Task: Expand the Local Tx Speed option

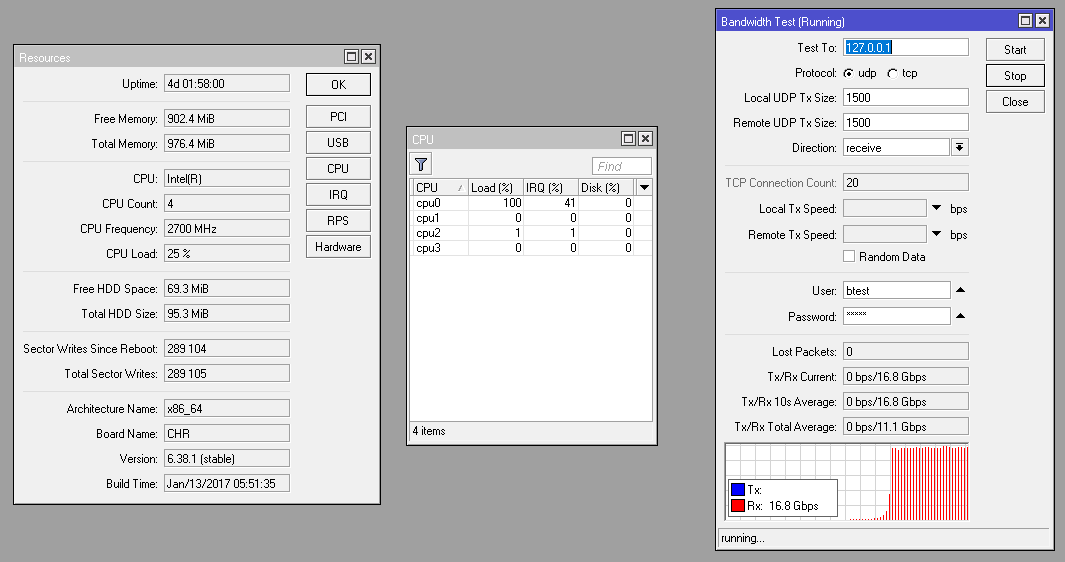Action: (x=937, y=208)
